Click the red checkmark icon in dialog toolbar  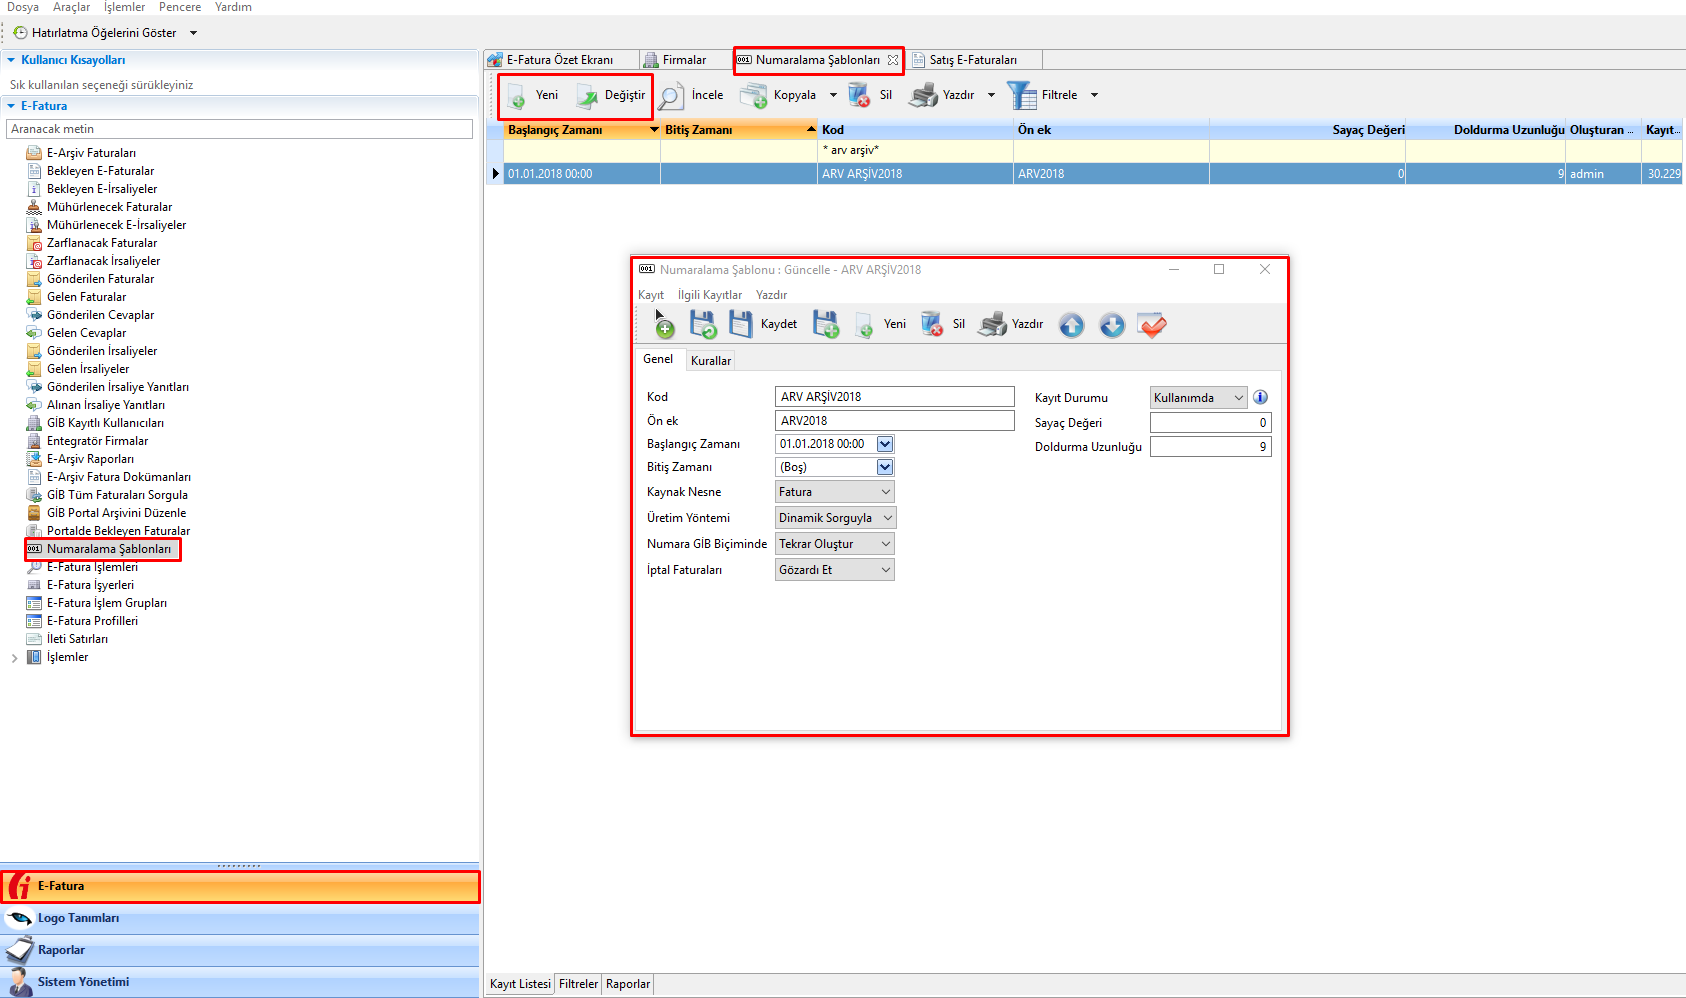coord(1152,325)
